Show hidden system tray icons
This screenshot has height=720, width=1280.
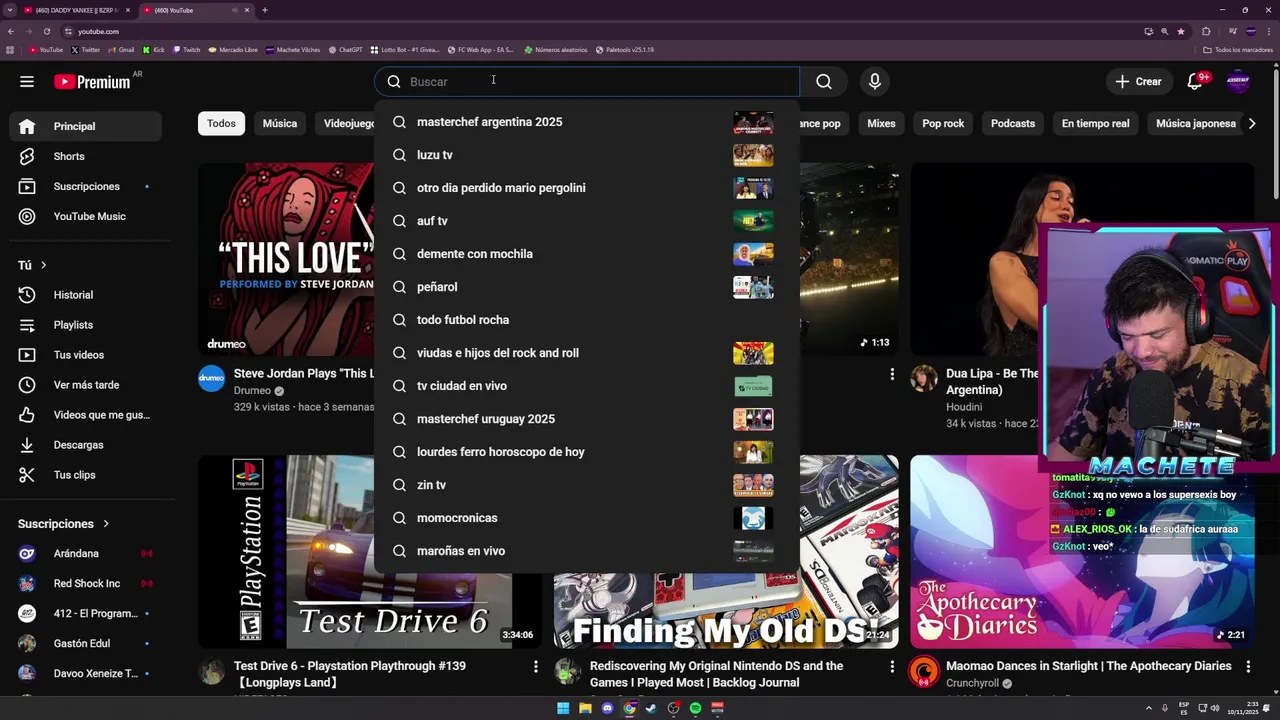(1149, 708)
